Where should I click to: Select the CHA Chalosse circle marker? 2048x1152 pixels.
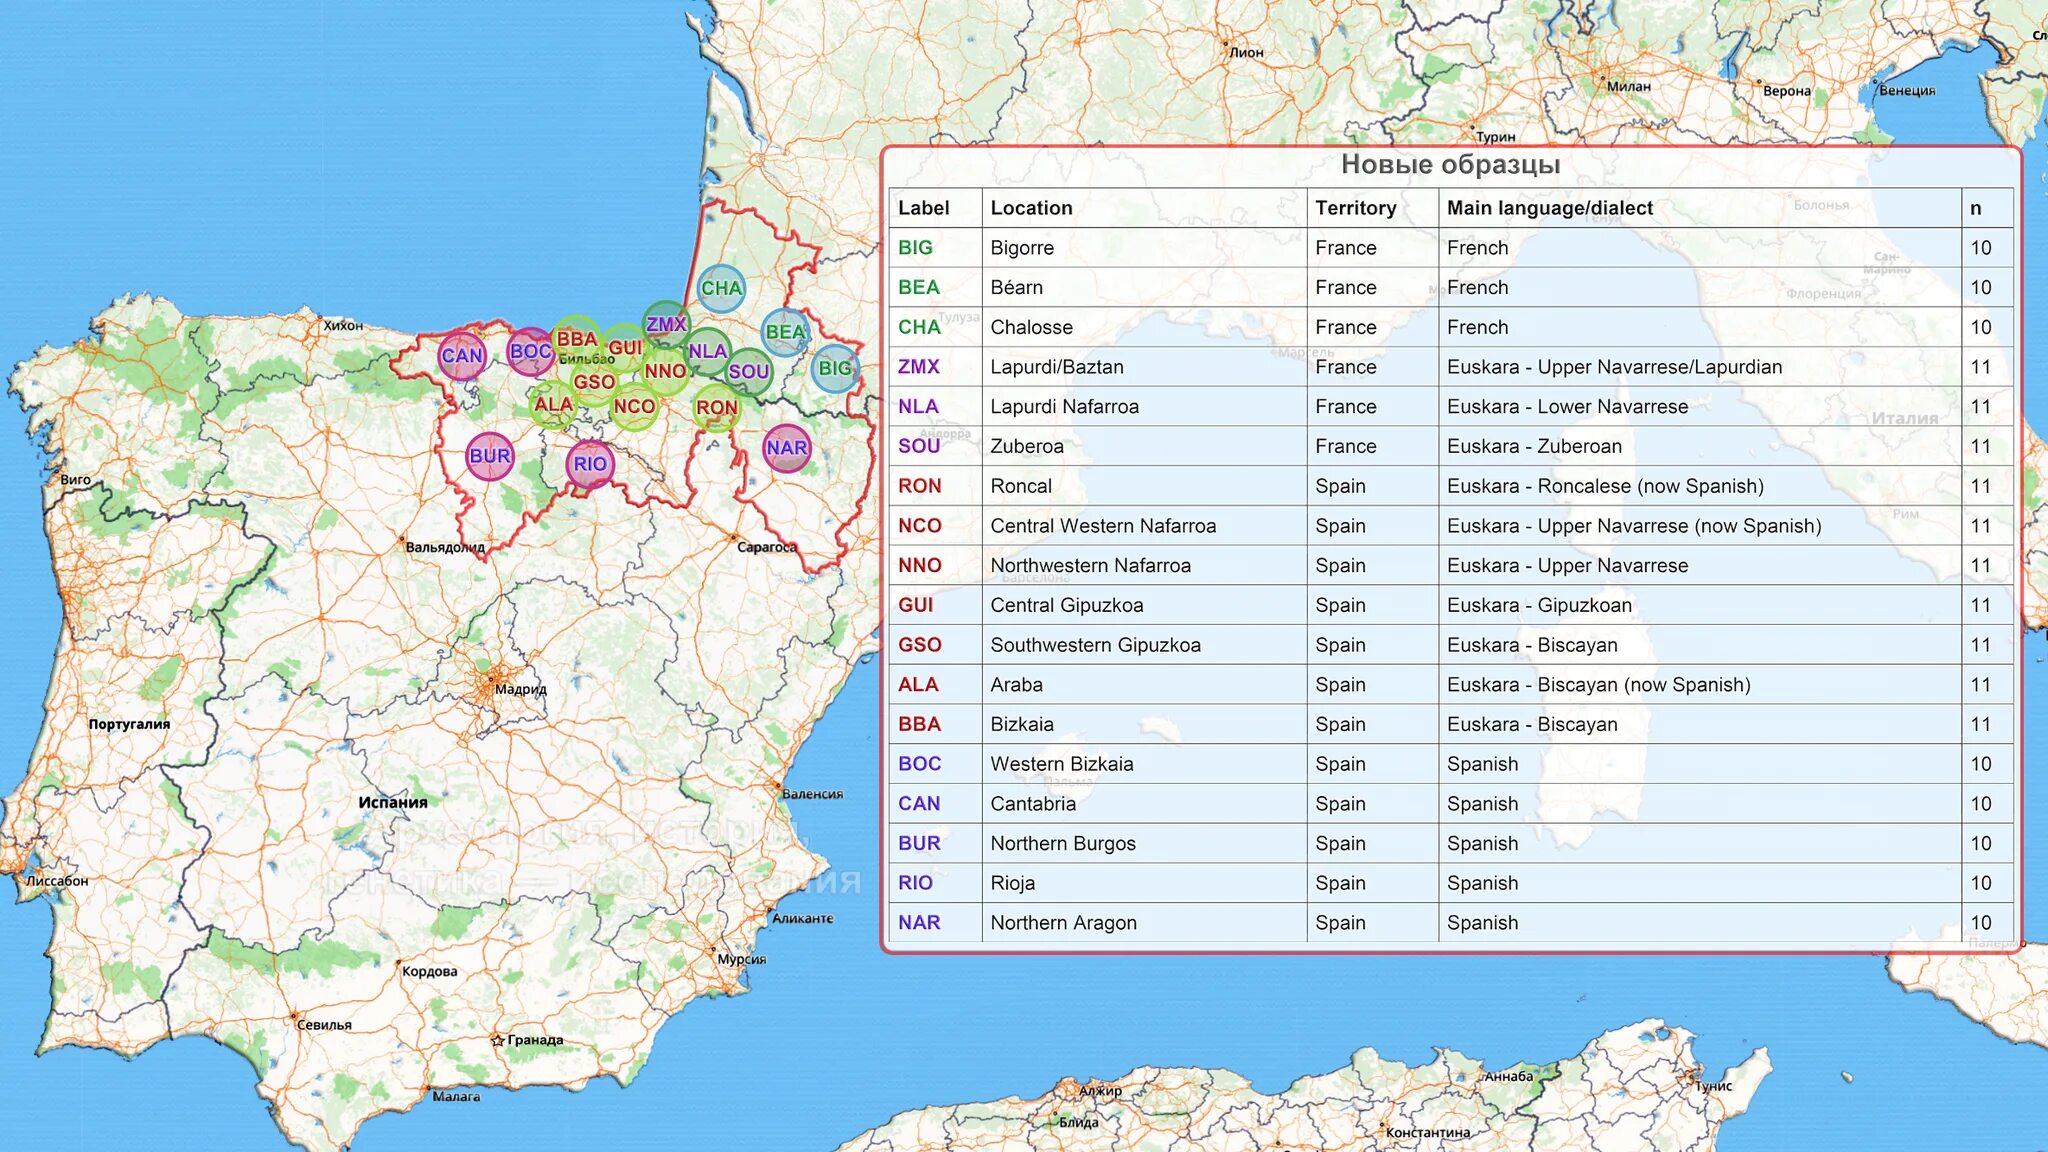pos(721,289)
